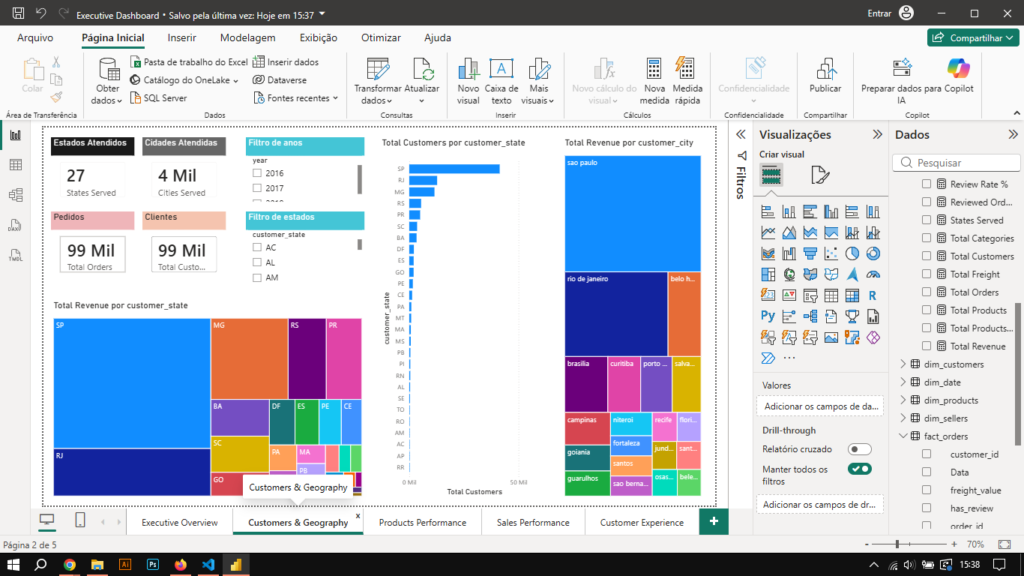Select the scatter chart visual
The image size is (1024, 576).
831,253
